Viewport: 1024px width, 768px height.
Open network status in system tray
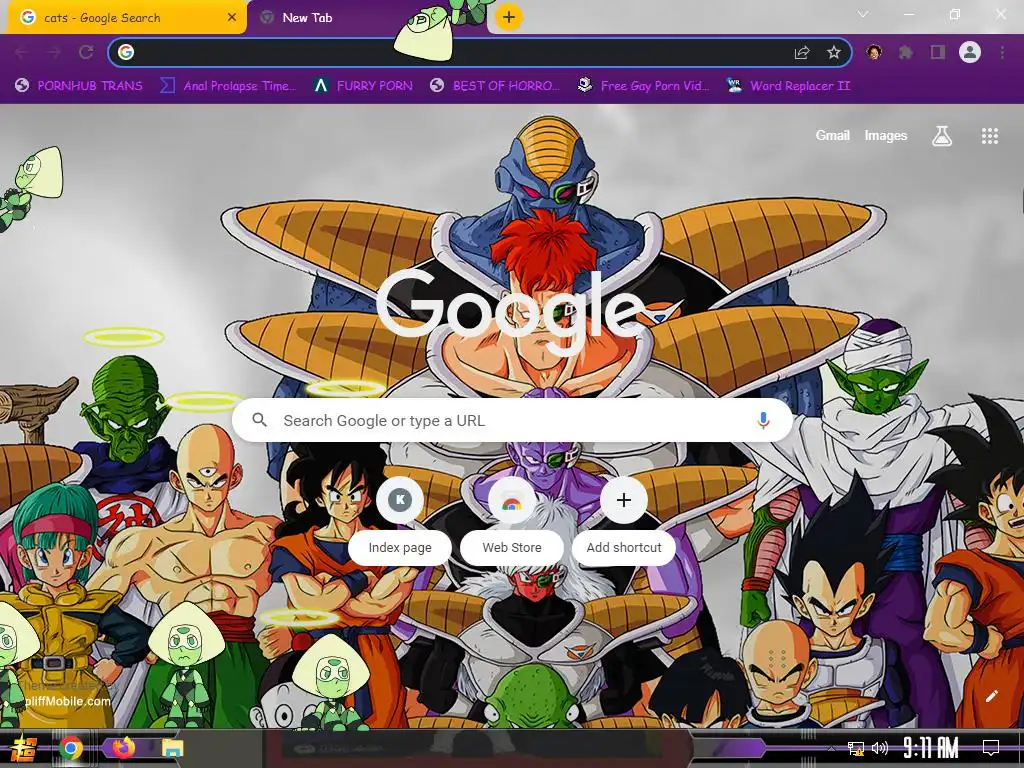pos(856,748)
